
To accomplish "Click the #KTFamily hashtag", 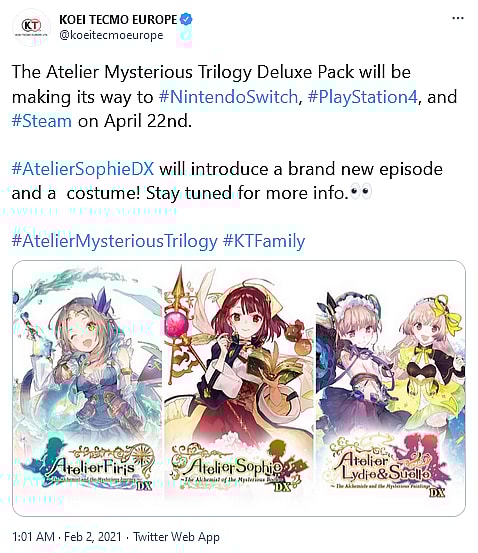I will click(264, 241).
